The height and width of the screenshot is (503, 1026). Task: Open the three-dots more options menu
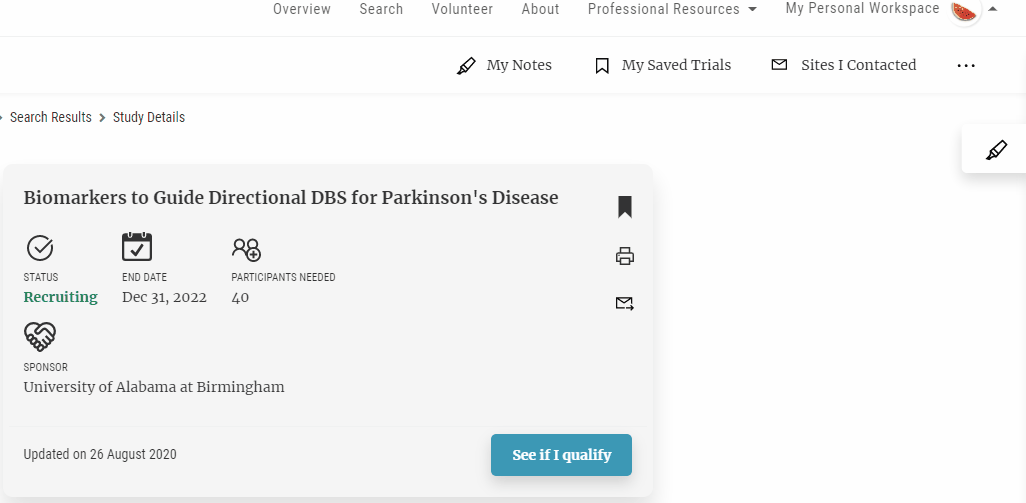point(966,65)
